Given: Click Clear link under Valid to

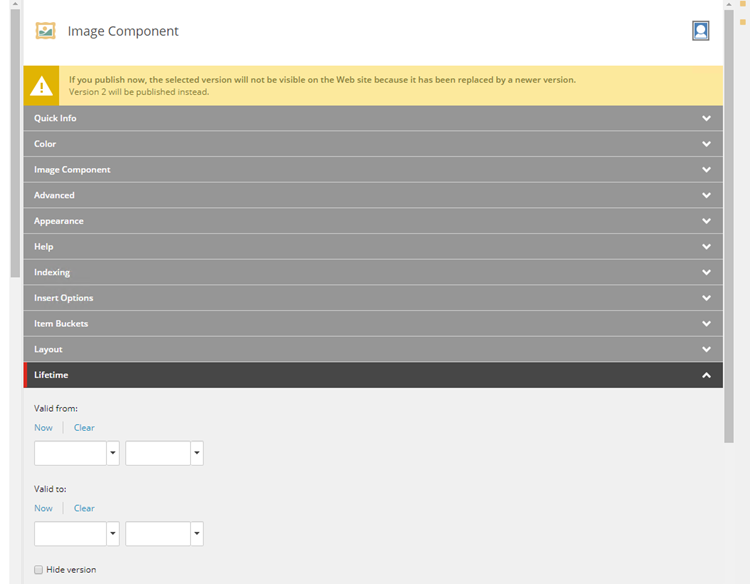Looking at the screenshot, I should point(84,508).
